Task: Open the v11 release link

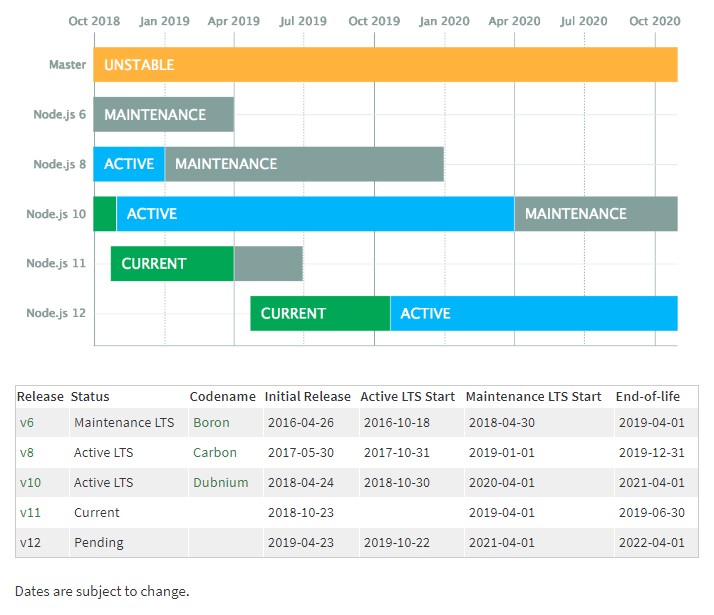Action: click(x=30, y=513)
